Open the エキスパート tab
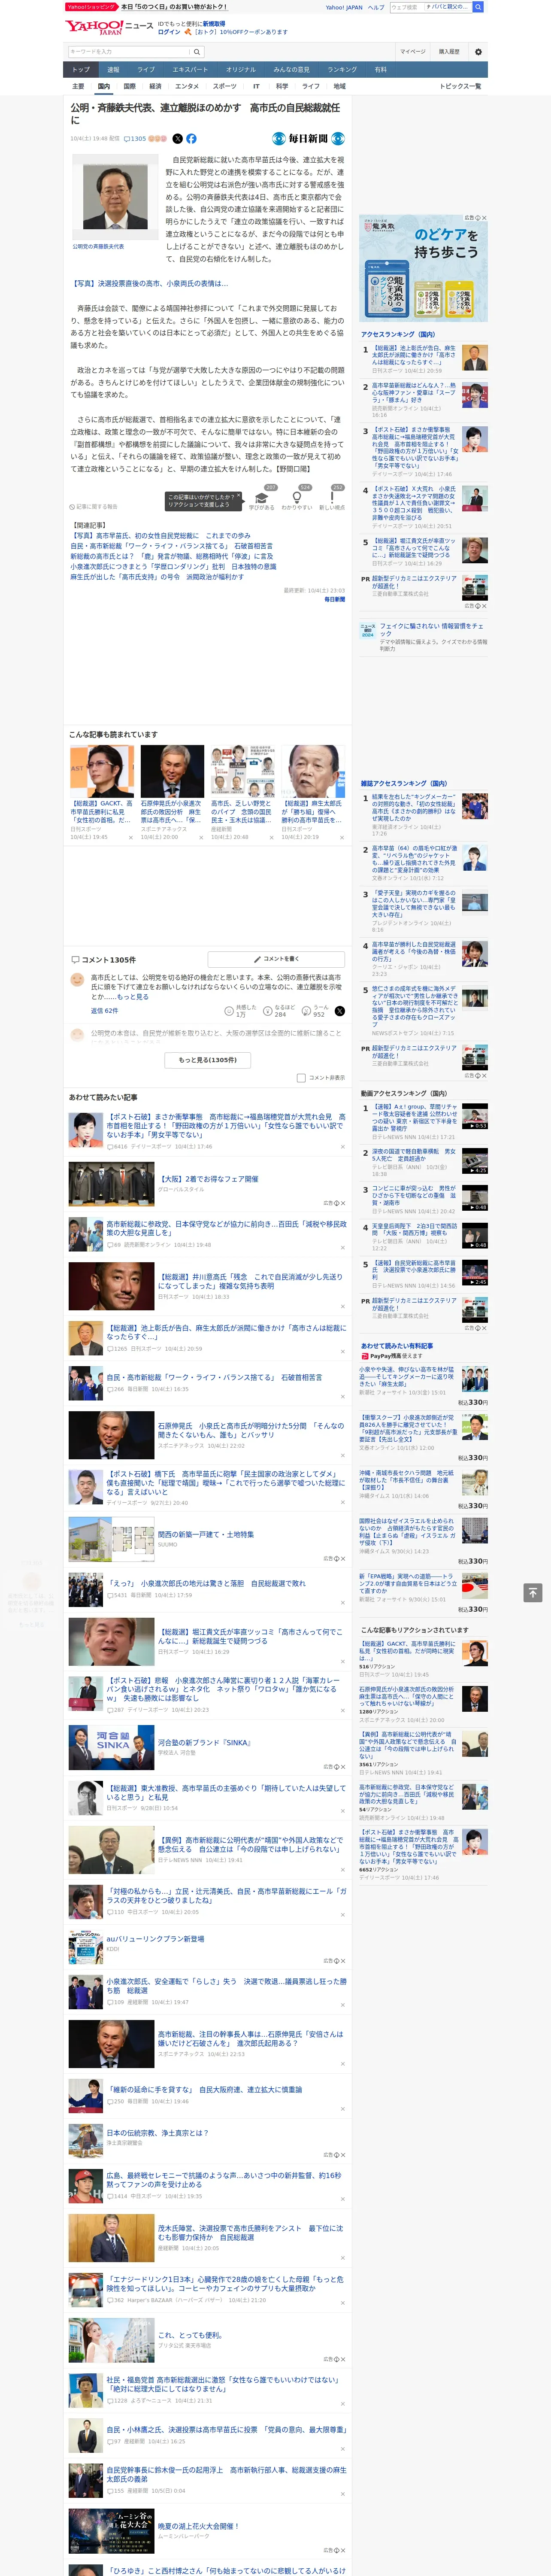551x2576 pixels. tap(190, 70)
